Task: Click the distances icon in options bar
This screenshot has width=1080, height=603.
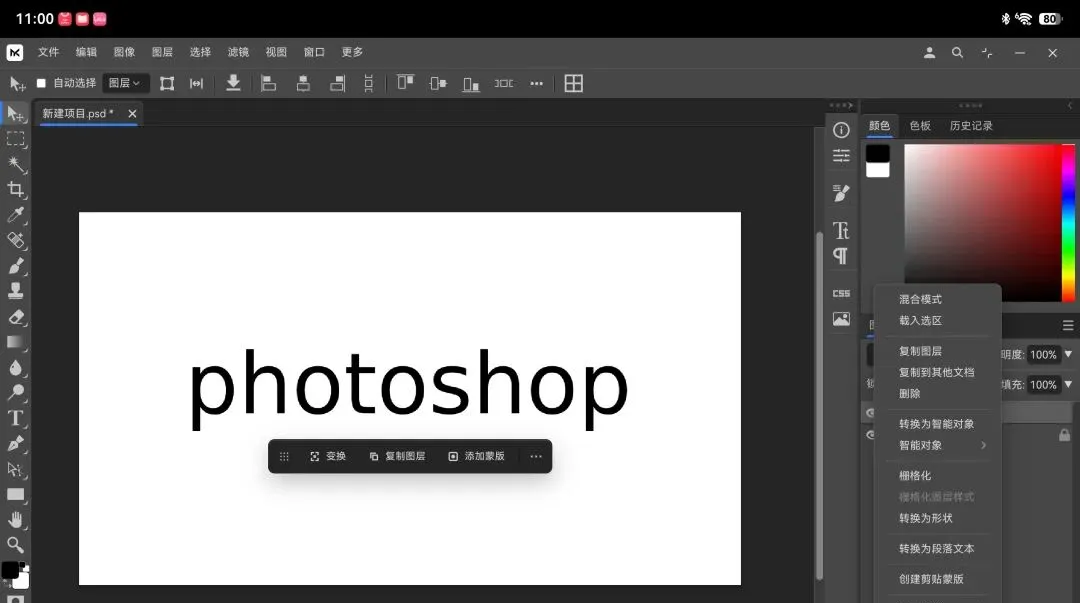Action: (196, 83)
